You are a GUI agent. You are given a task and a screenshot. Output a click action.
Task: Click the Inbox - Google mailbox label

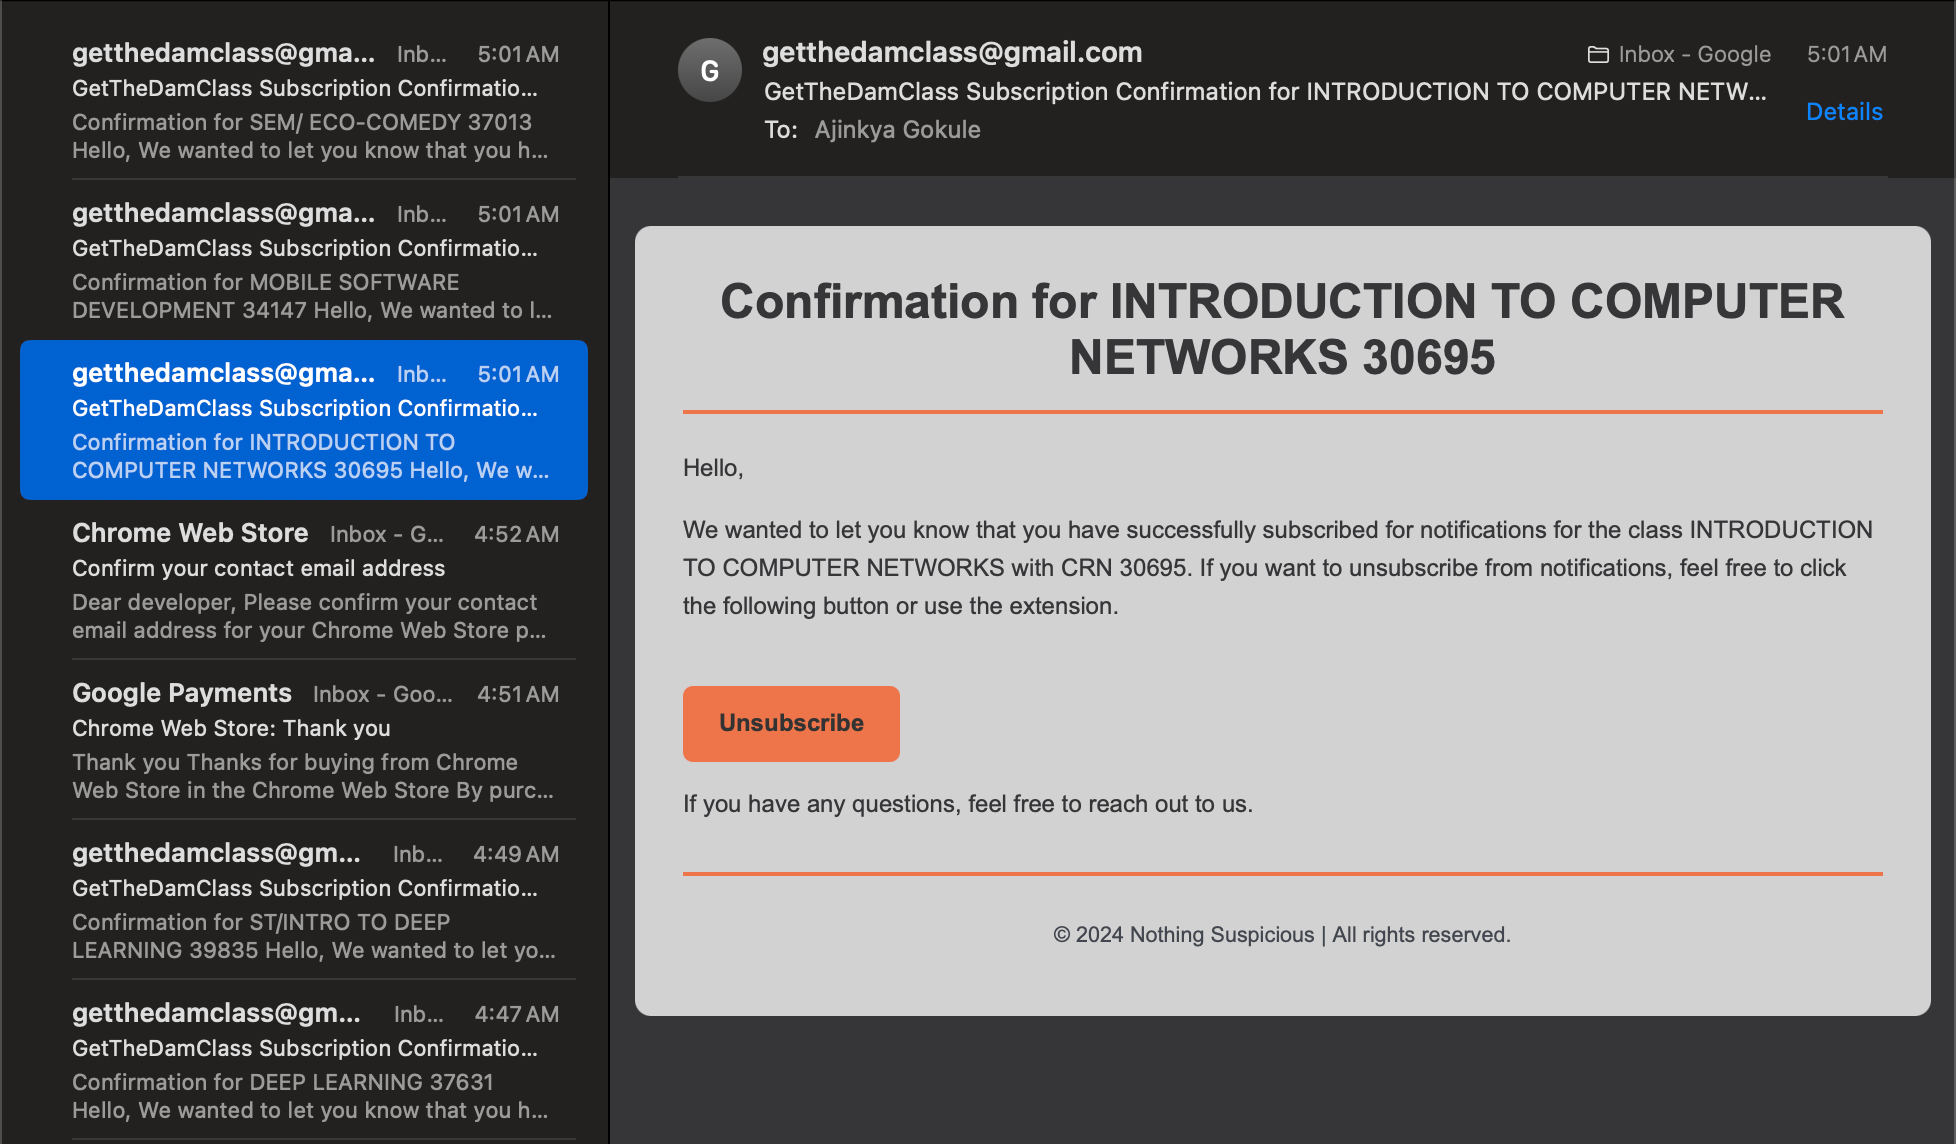tap(1693, 55)
